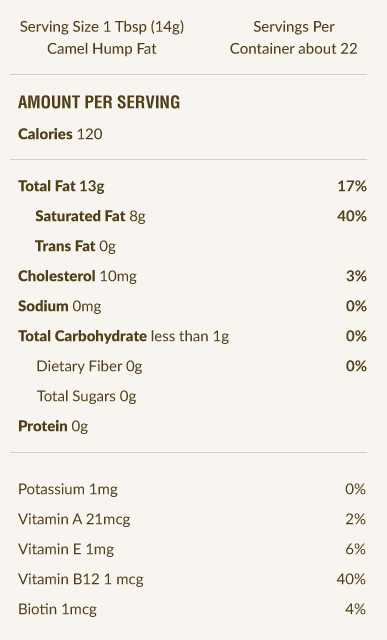The image size is (387, 640).
Task: Click Total Carbohydrate less than 1g
Action: pos(123,336)
